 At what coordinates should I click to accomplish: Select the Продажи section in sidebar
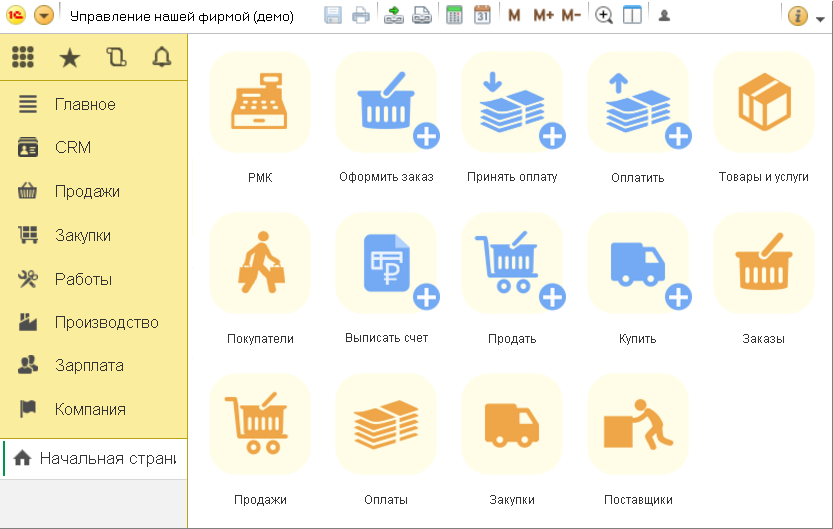tap(87, 191)
